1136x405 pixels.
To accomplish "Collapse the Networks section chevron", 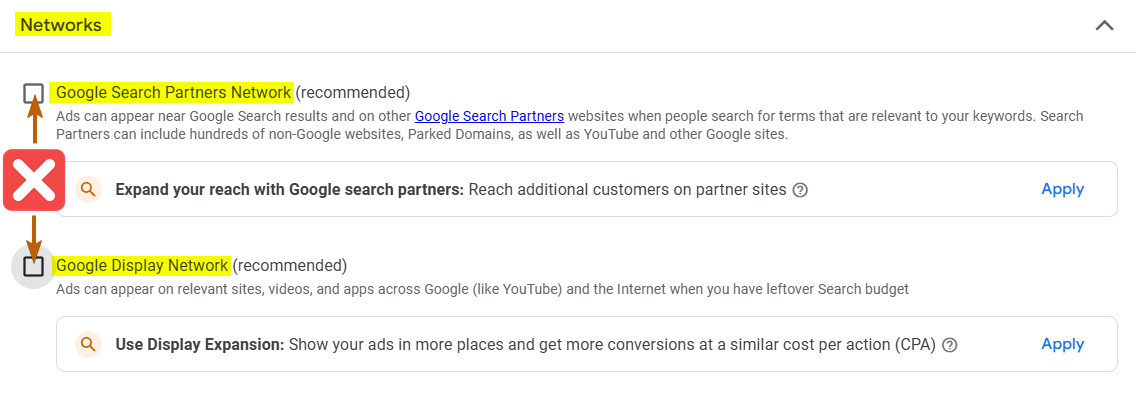I will click(1104, 25).
